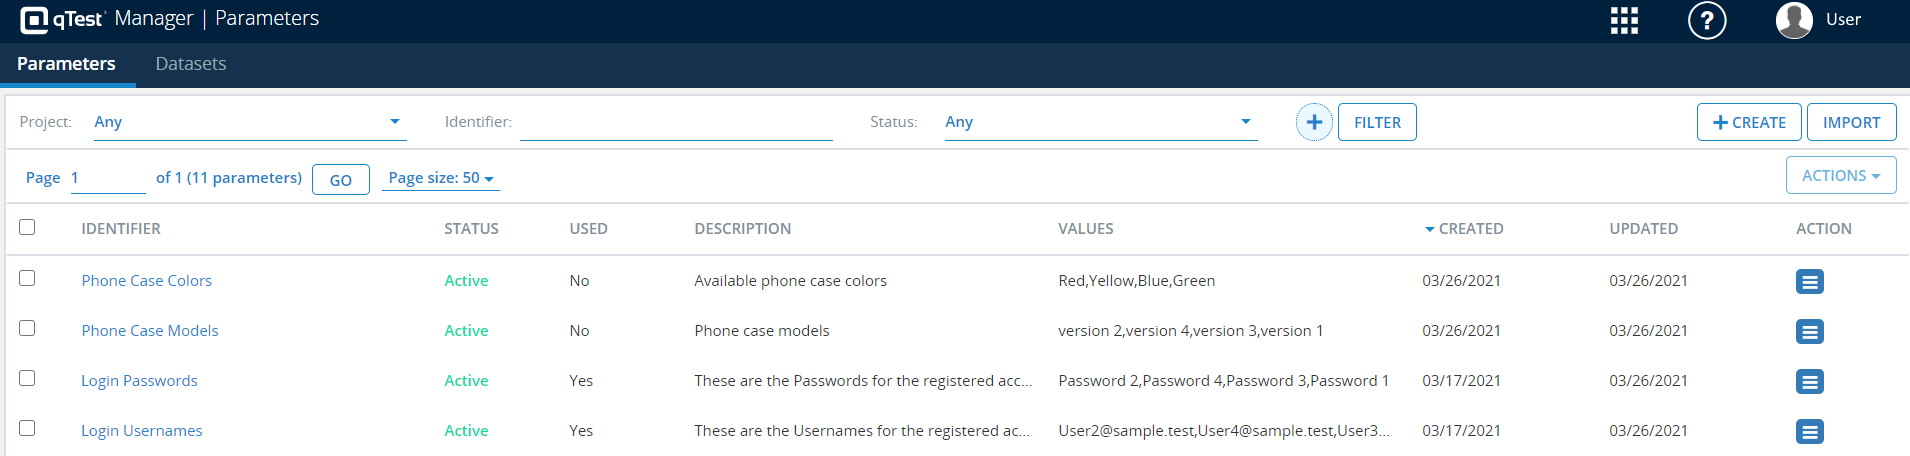Switch to the Datasets tab

click(x=191, y=64)
